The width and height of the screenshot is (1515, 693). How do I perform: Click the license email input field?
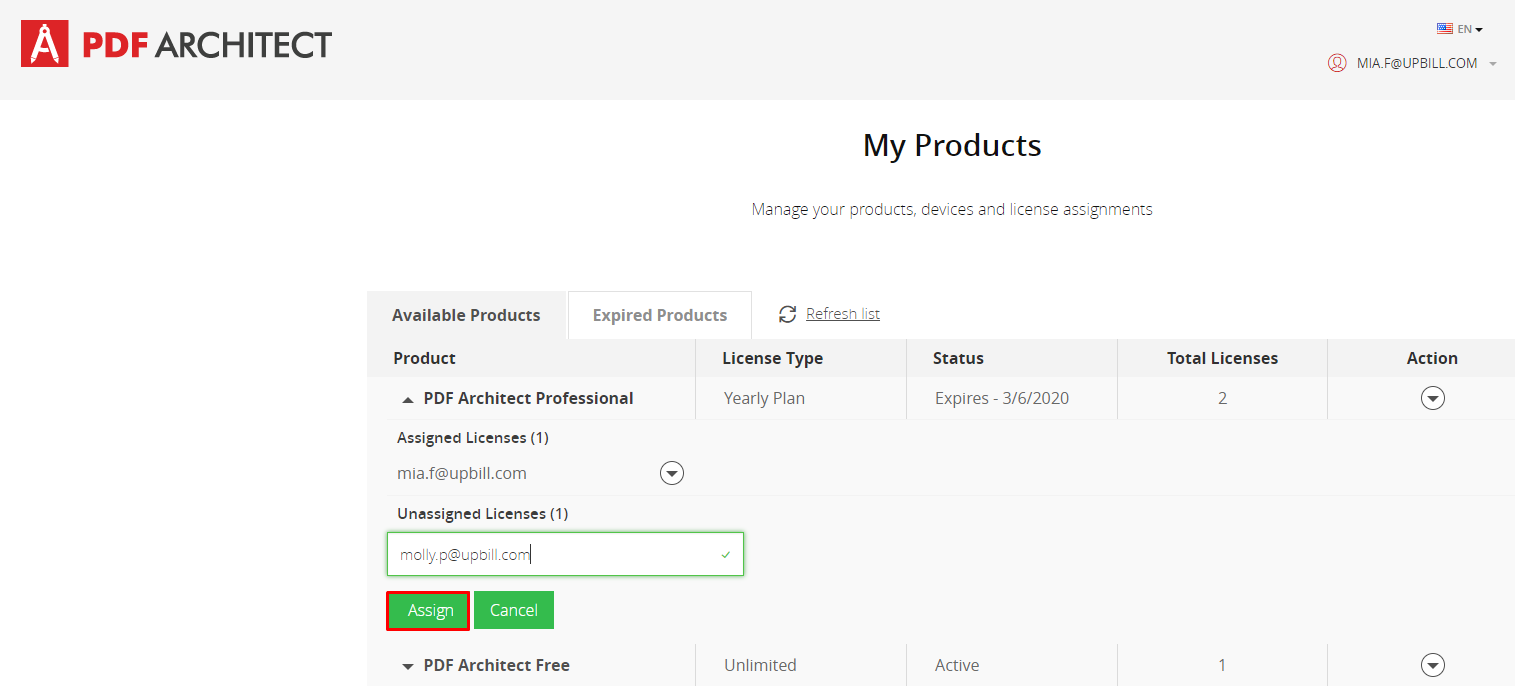[565, 554]
